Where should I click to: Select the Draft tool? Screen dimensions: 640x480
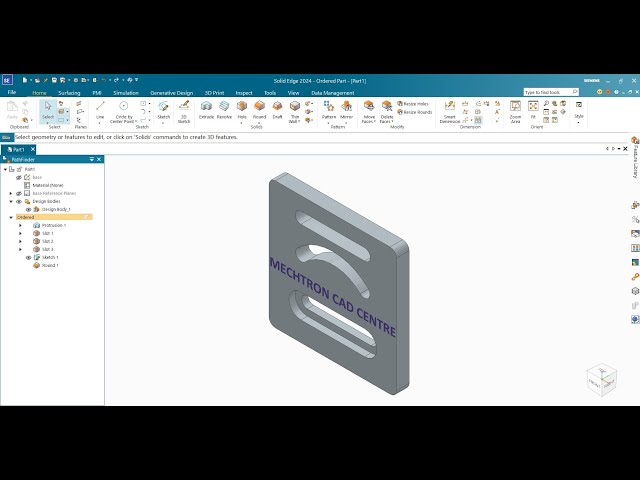click(x=277, y=110)
